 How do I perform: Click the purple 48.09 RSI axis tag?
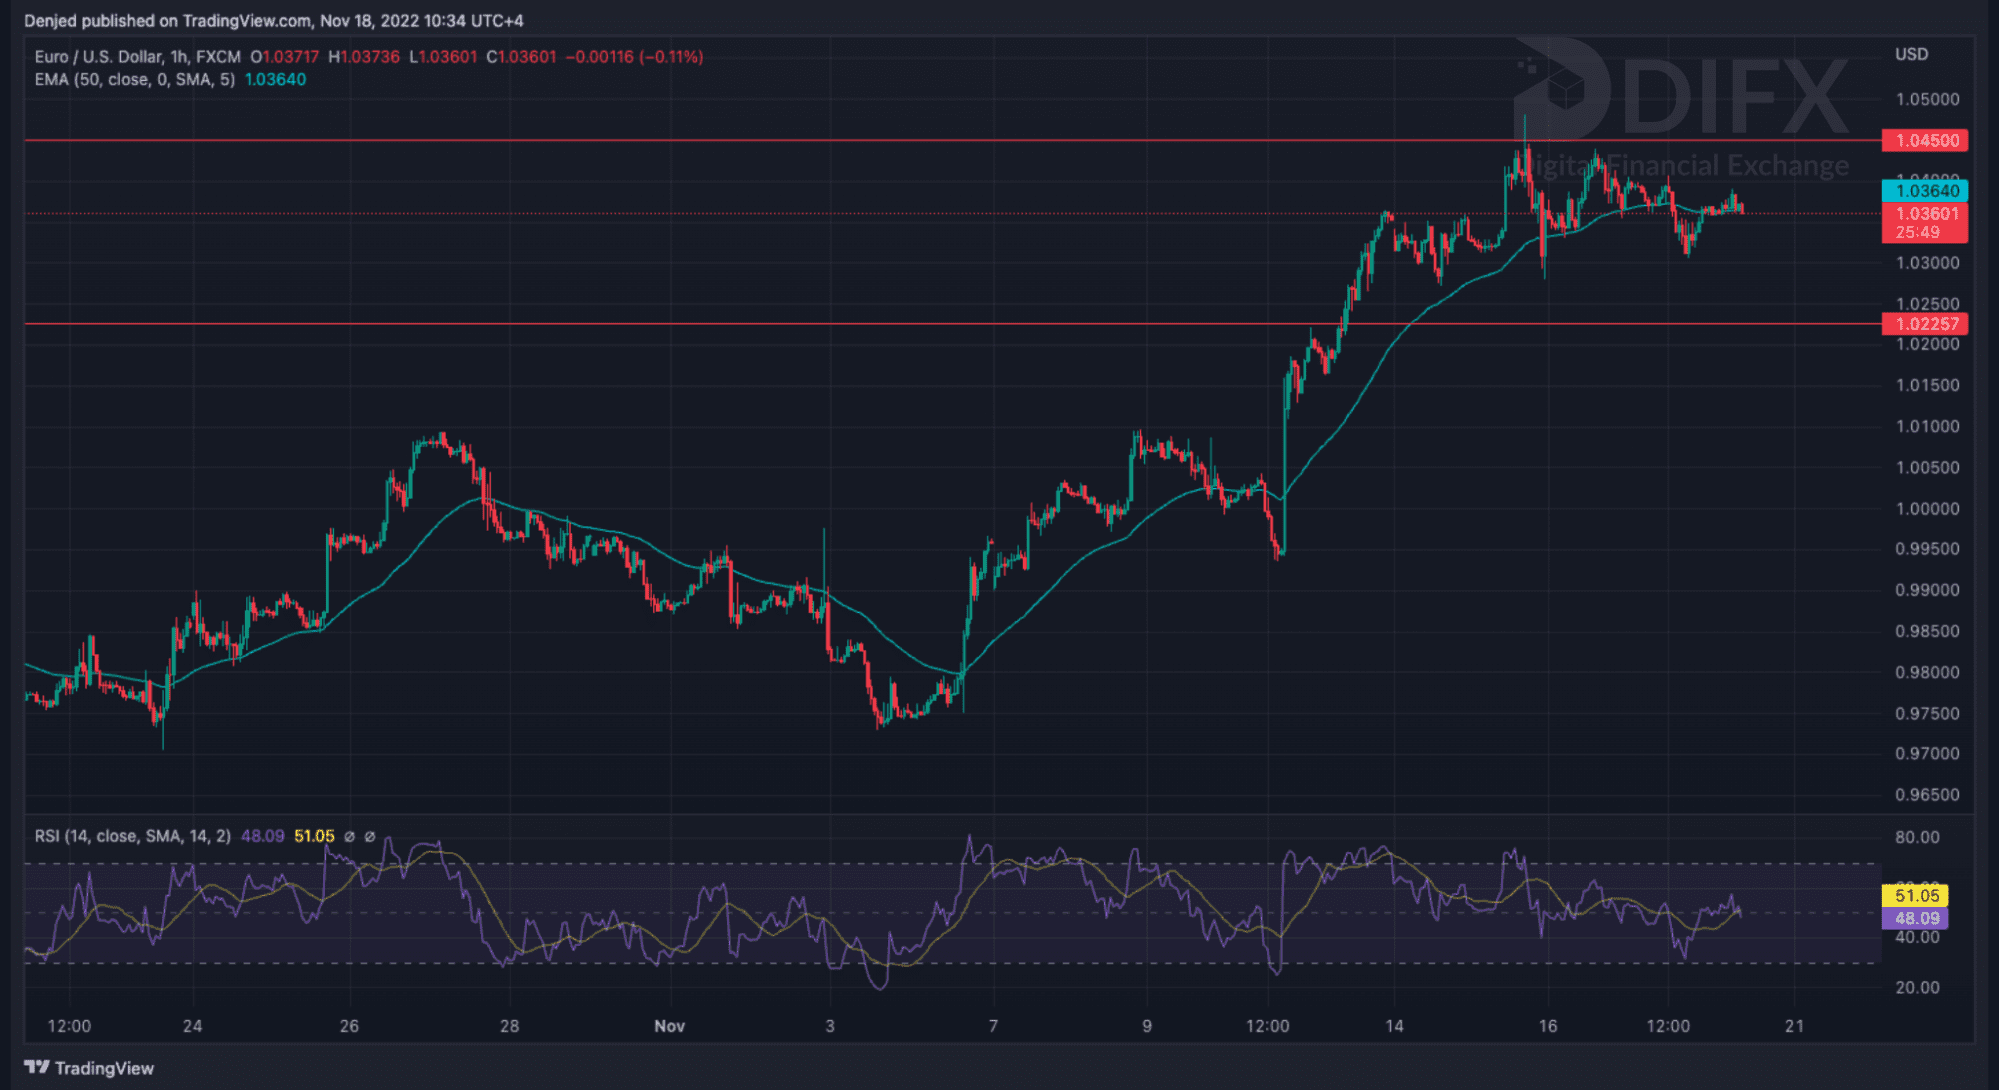pos(1914,917)
